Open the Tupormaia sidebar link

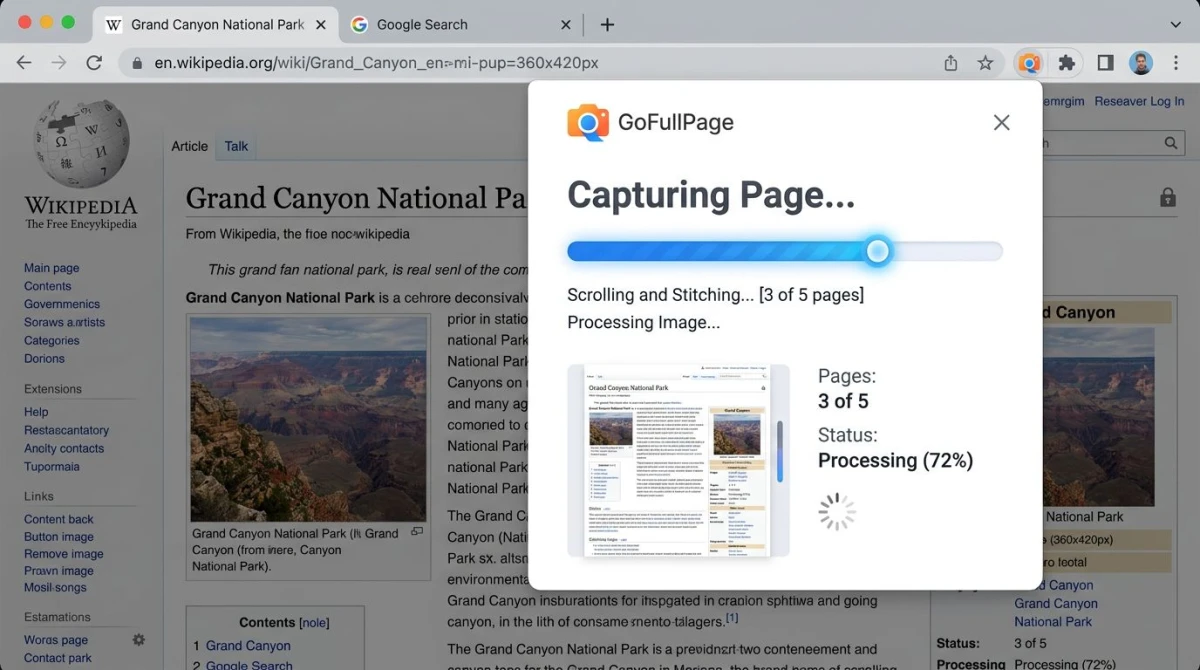tap(52, 466)
